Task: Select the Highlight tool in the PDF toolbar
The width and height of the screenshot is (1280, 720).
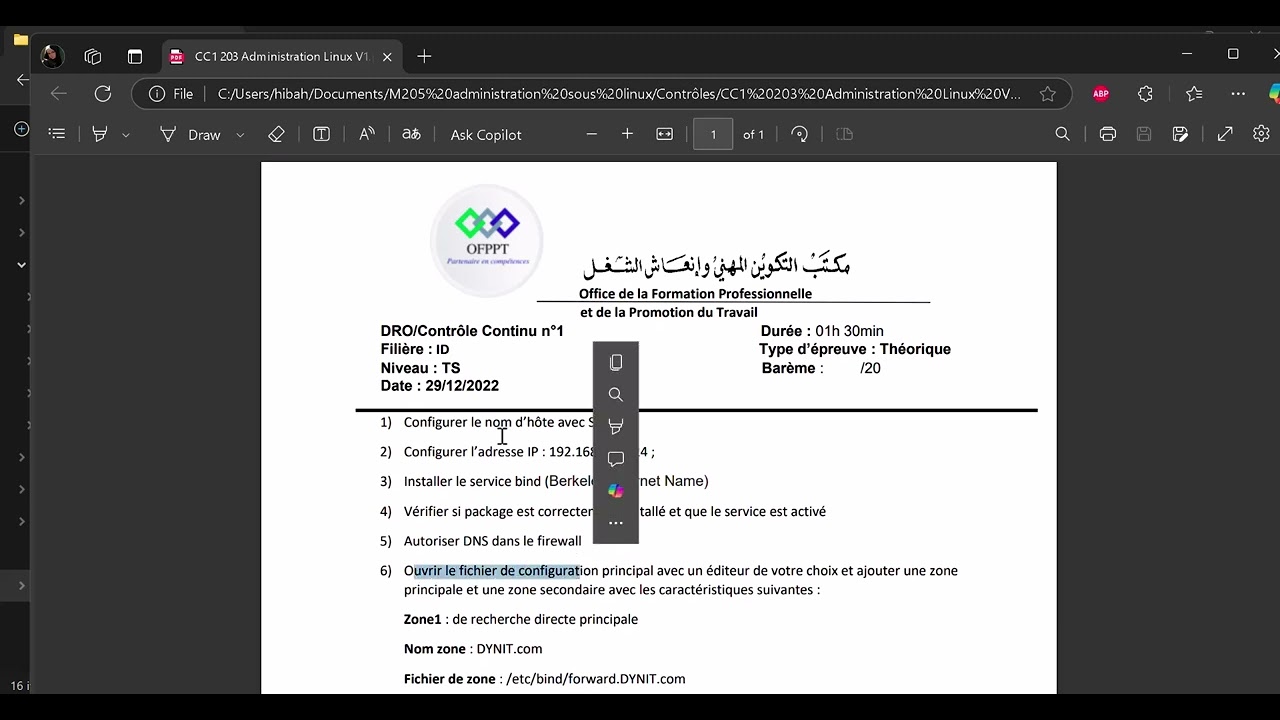Action: (100, 134)
